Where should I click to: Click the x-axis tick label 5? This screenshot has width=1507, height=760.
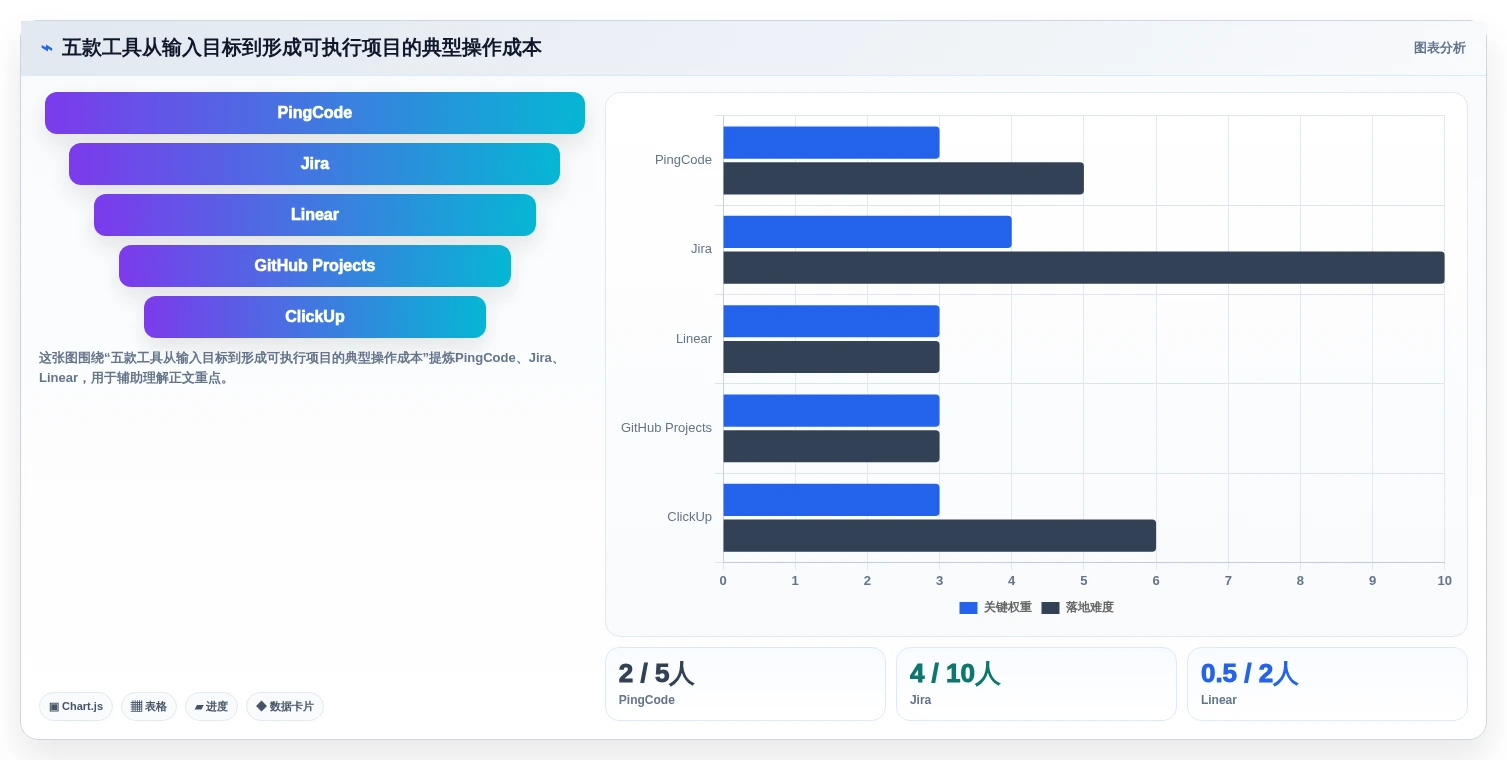pyautogui.click(x=1084, y=581)
